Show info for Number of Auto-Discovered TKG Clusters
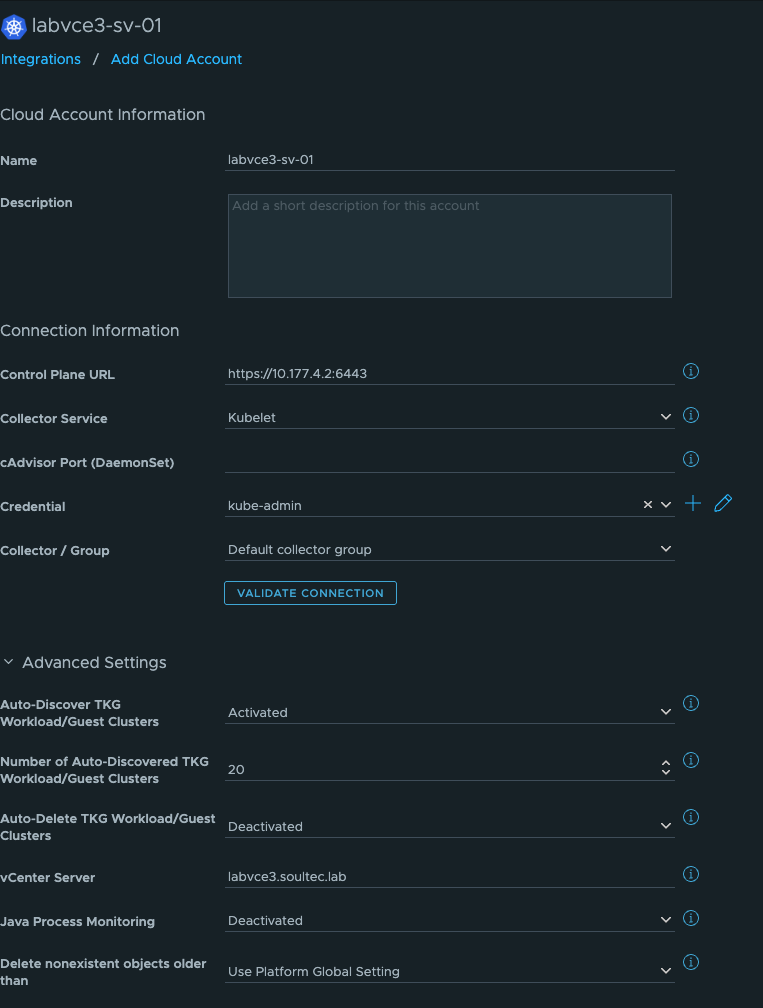Image resolution: width=763 pixels, height=1008 pixels. pos(691,760)
